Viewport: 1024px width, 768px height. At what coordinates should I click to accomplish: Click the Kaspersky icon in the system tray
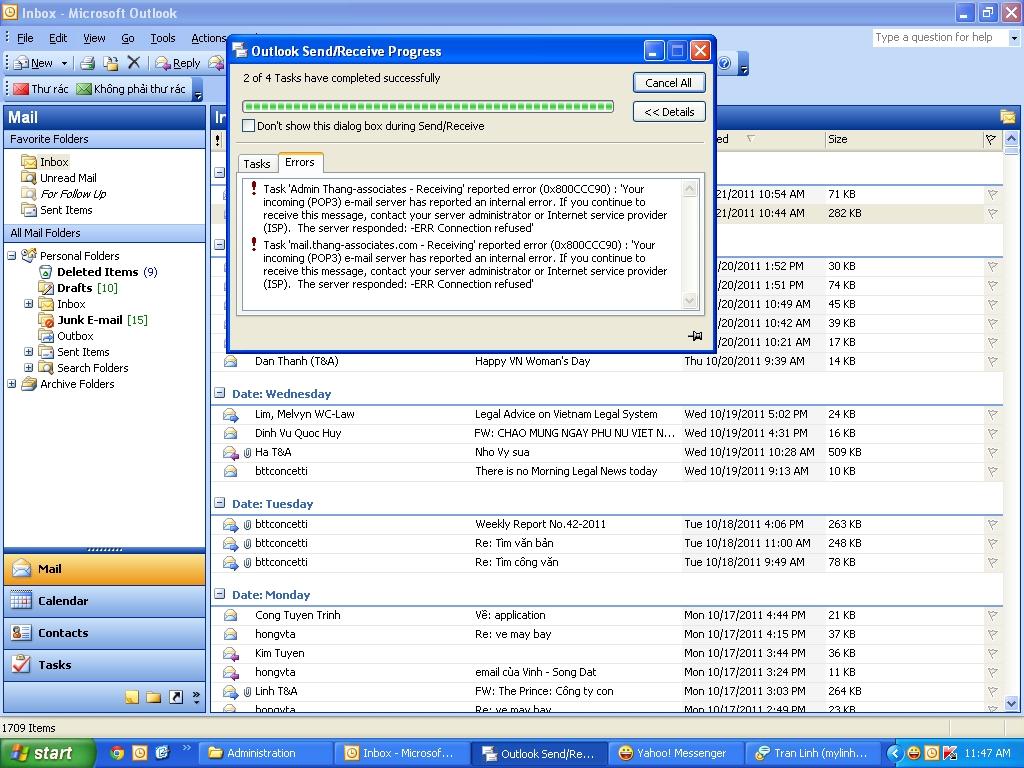pyautogui.click(x=950, y=753)
